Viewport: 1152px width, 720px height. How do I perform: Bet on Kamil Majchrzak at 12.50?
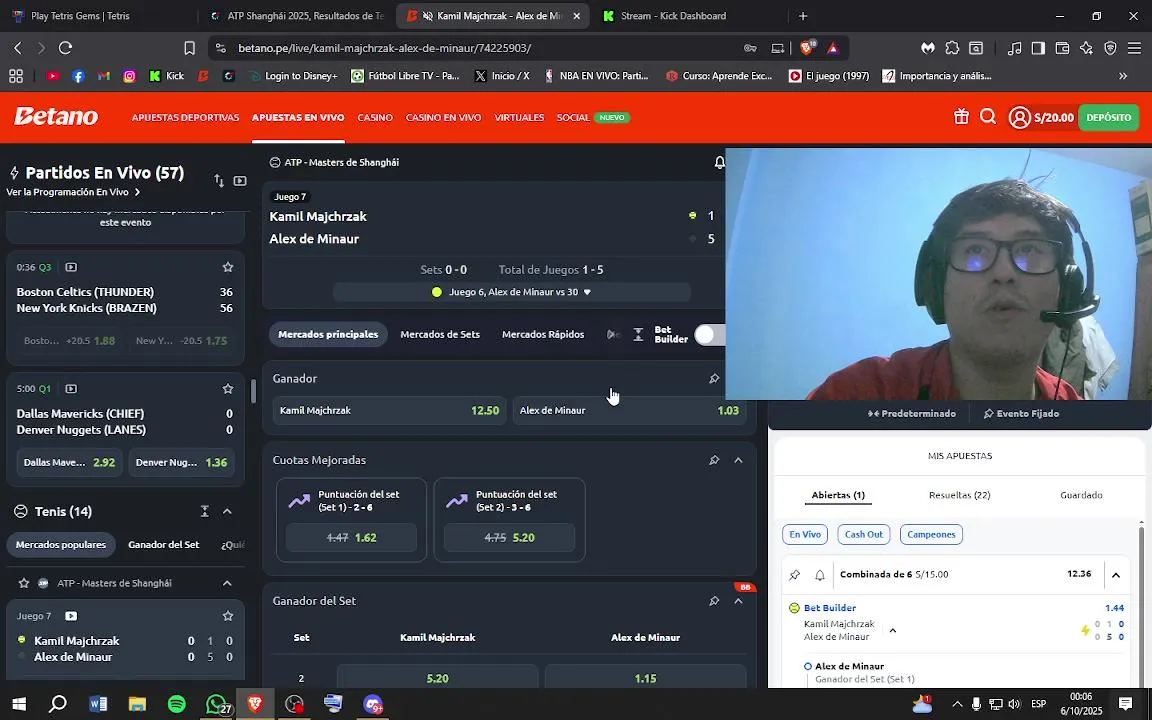389,411
